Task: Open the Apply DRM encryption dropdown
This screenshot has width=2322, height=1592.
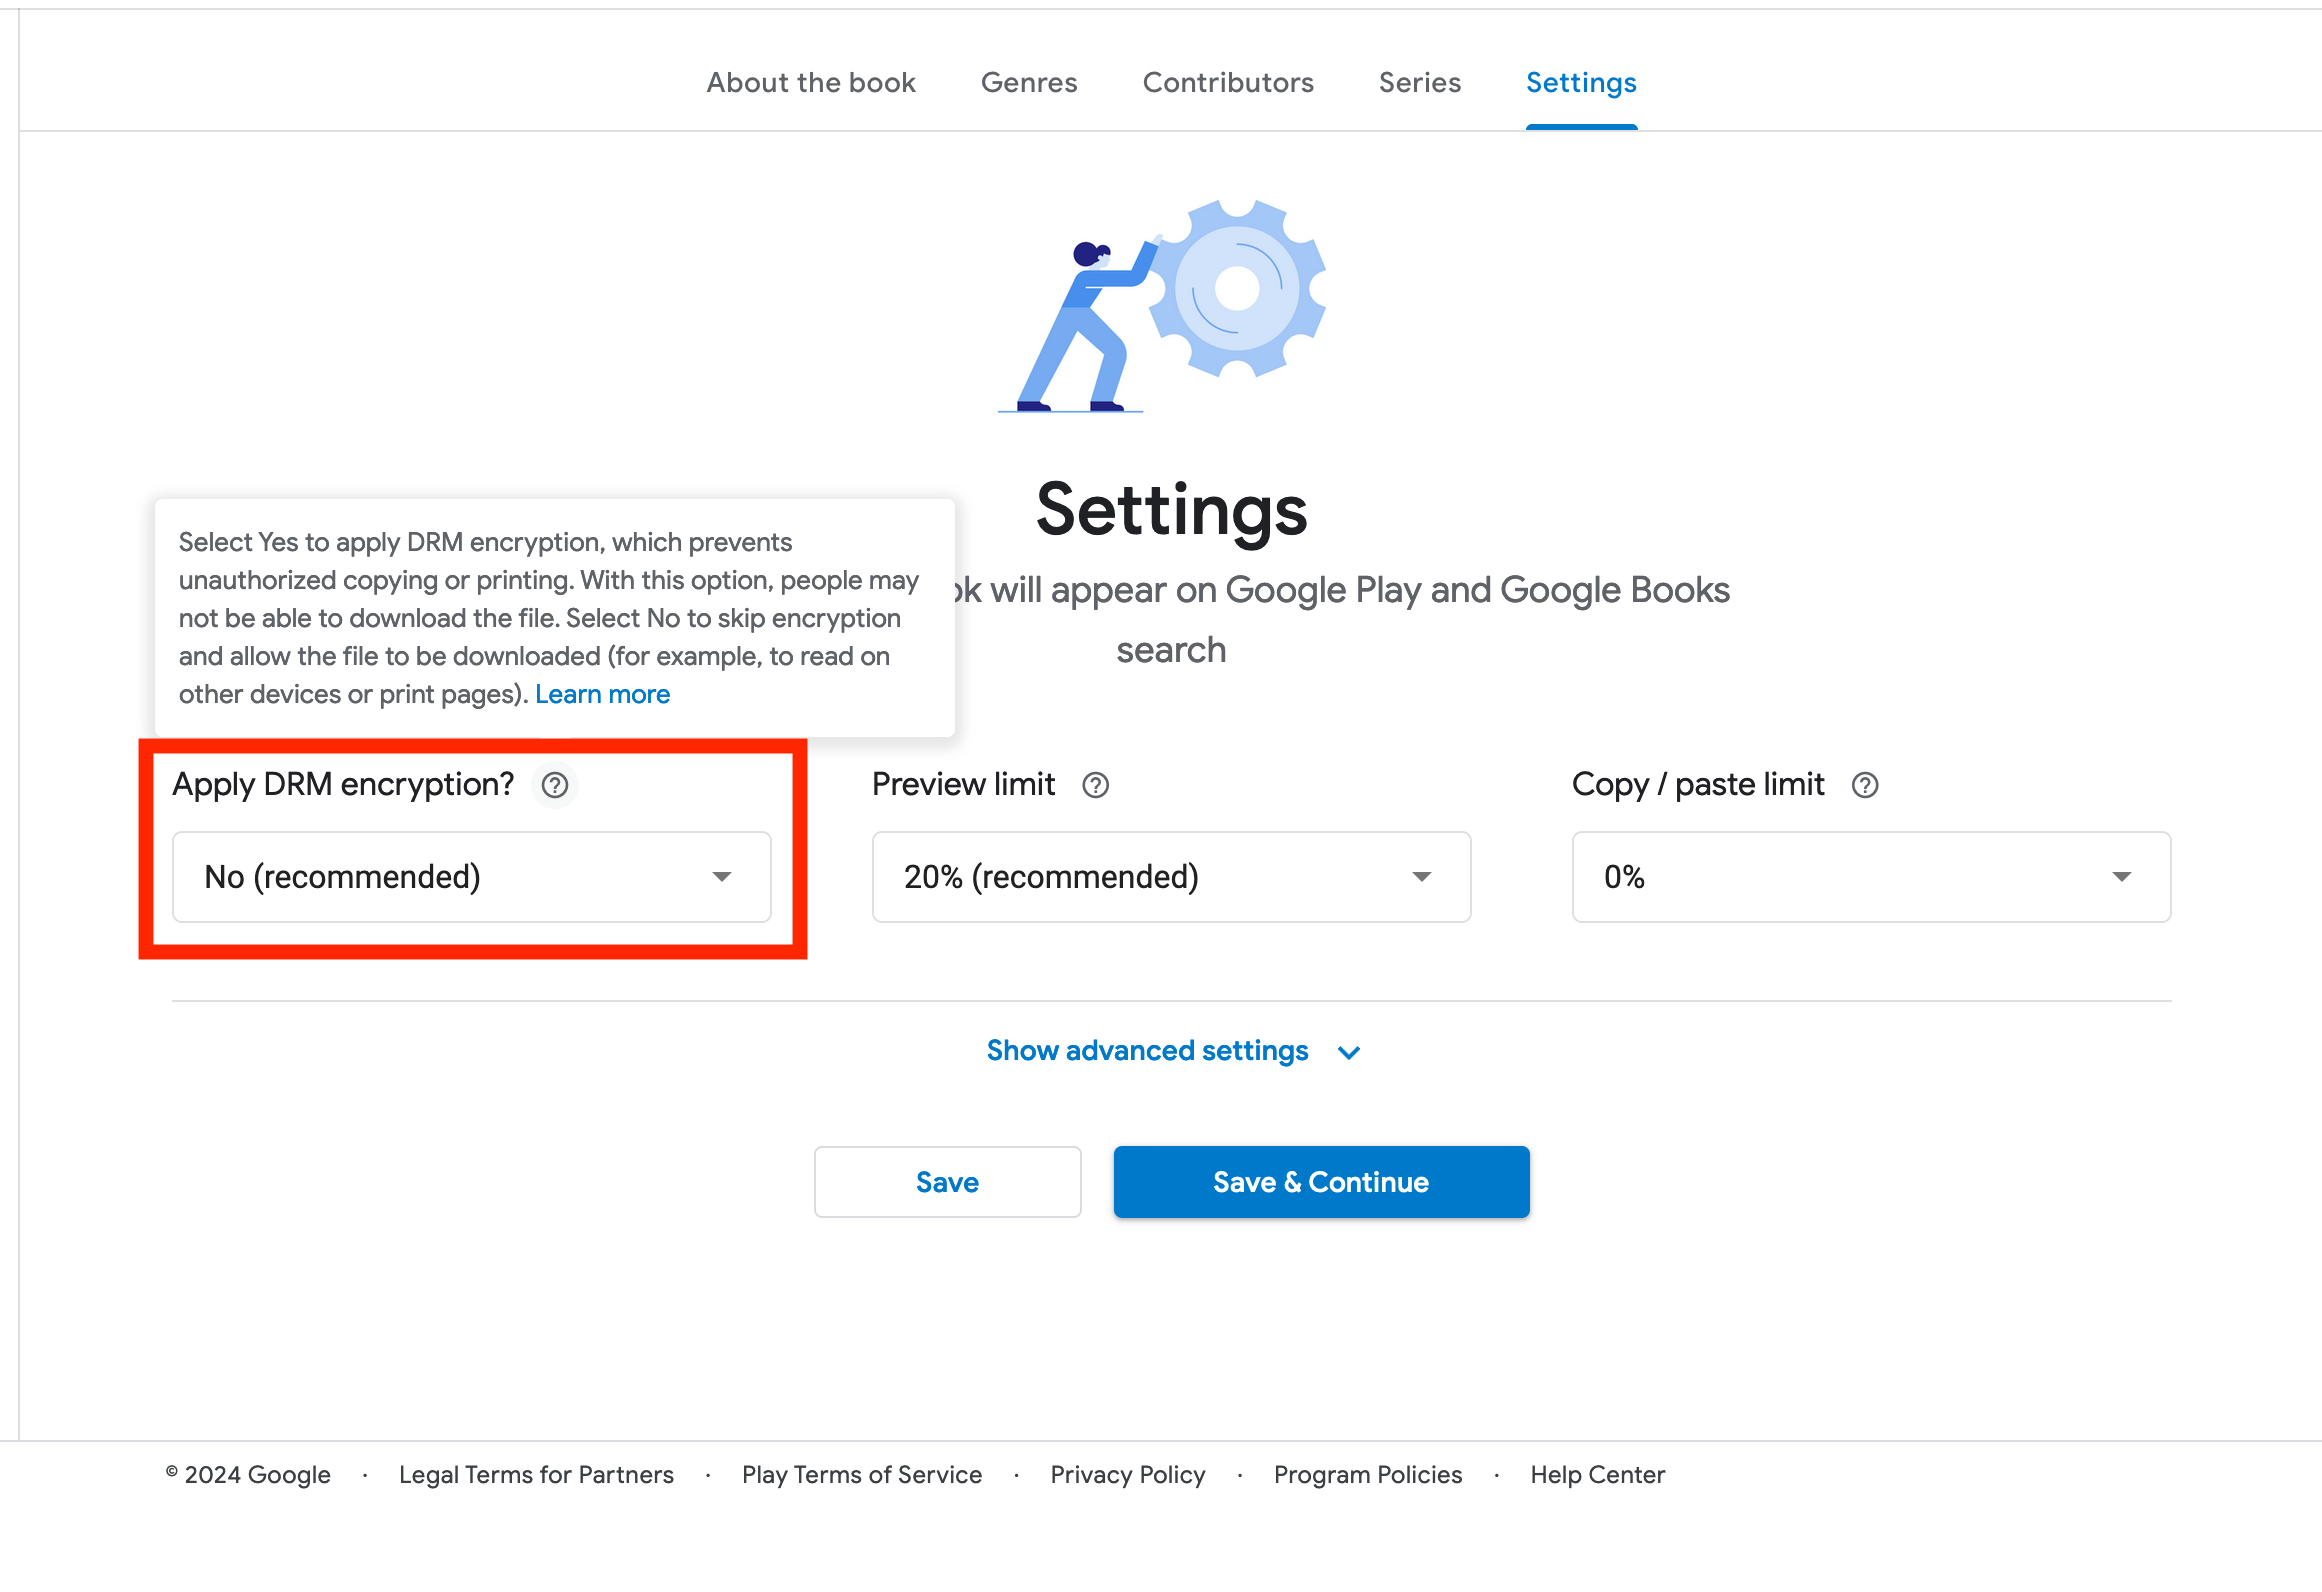Action: 471,877
